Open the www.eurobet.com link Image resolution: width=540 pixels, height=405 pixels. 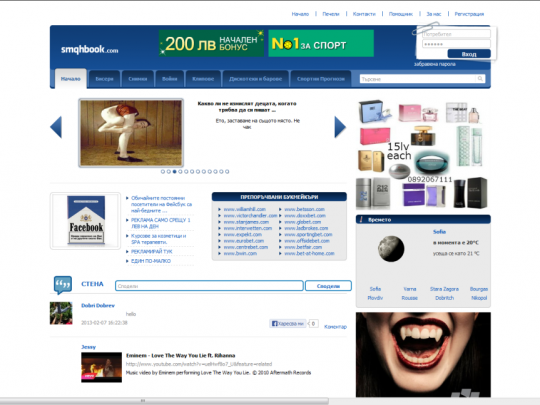[243, 241]
